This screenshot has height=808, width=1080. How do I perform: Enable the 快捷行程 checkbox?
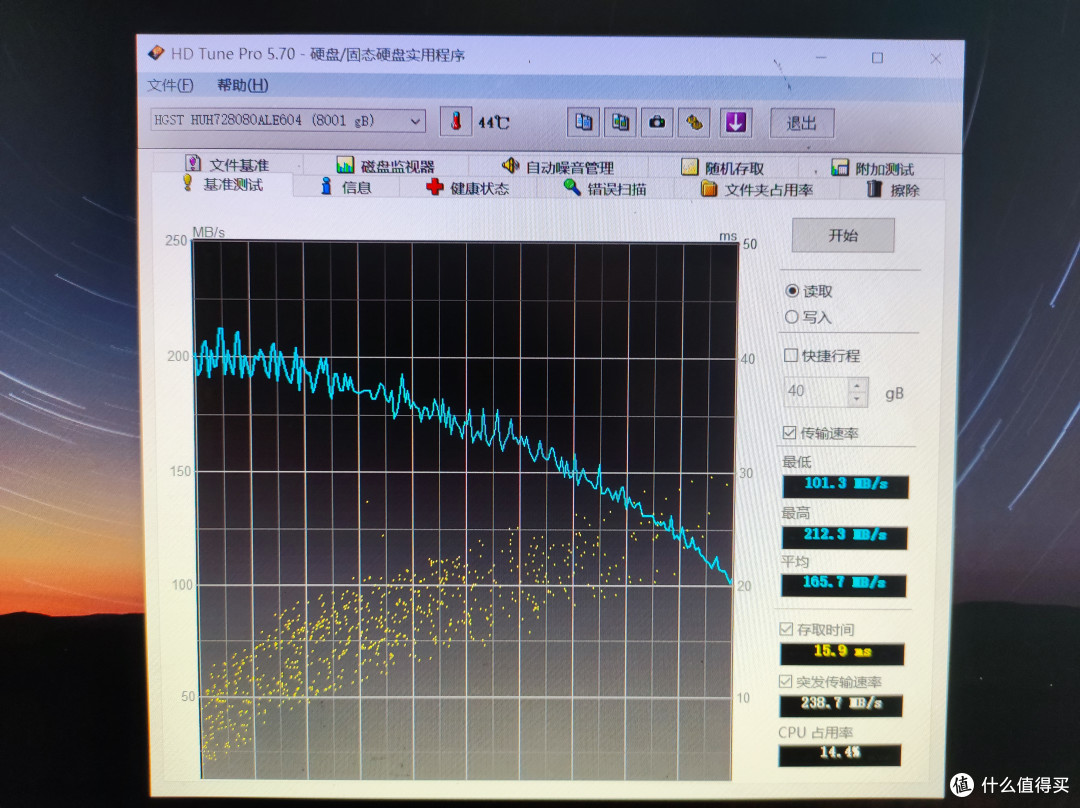(x=791, y=355)
